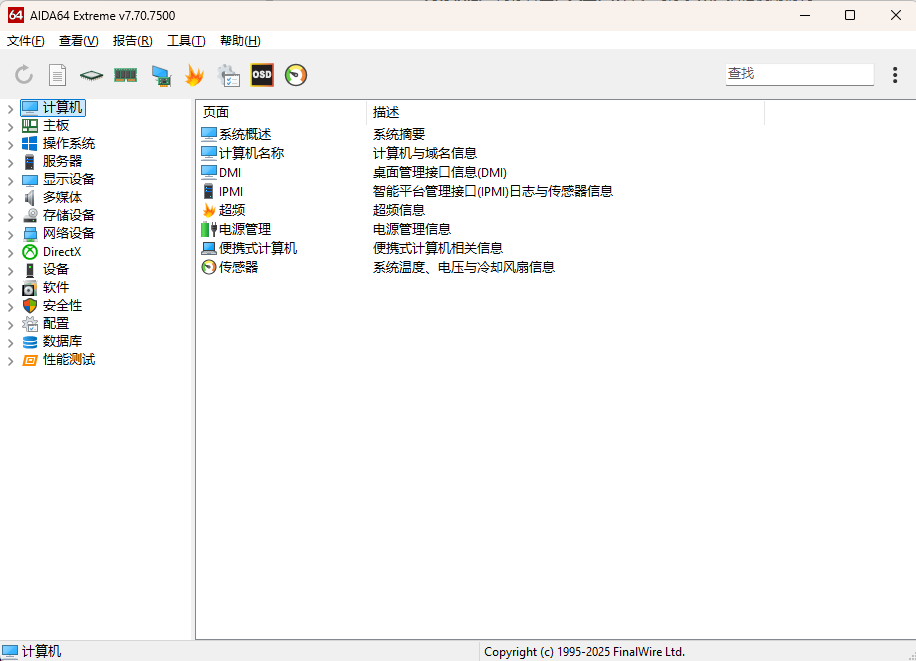916x661 pixels.
Task: Click the 系统概述 monitor icon
Action: pyautogui.click(x=209, y=134)
